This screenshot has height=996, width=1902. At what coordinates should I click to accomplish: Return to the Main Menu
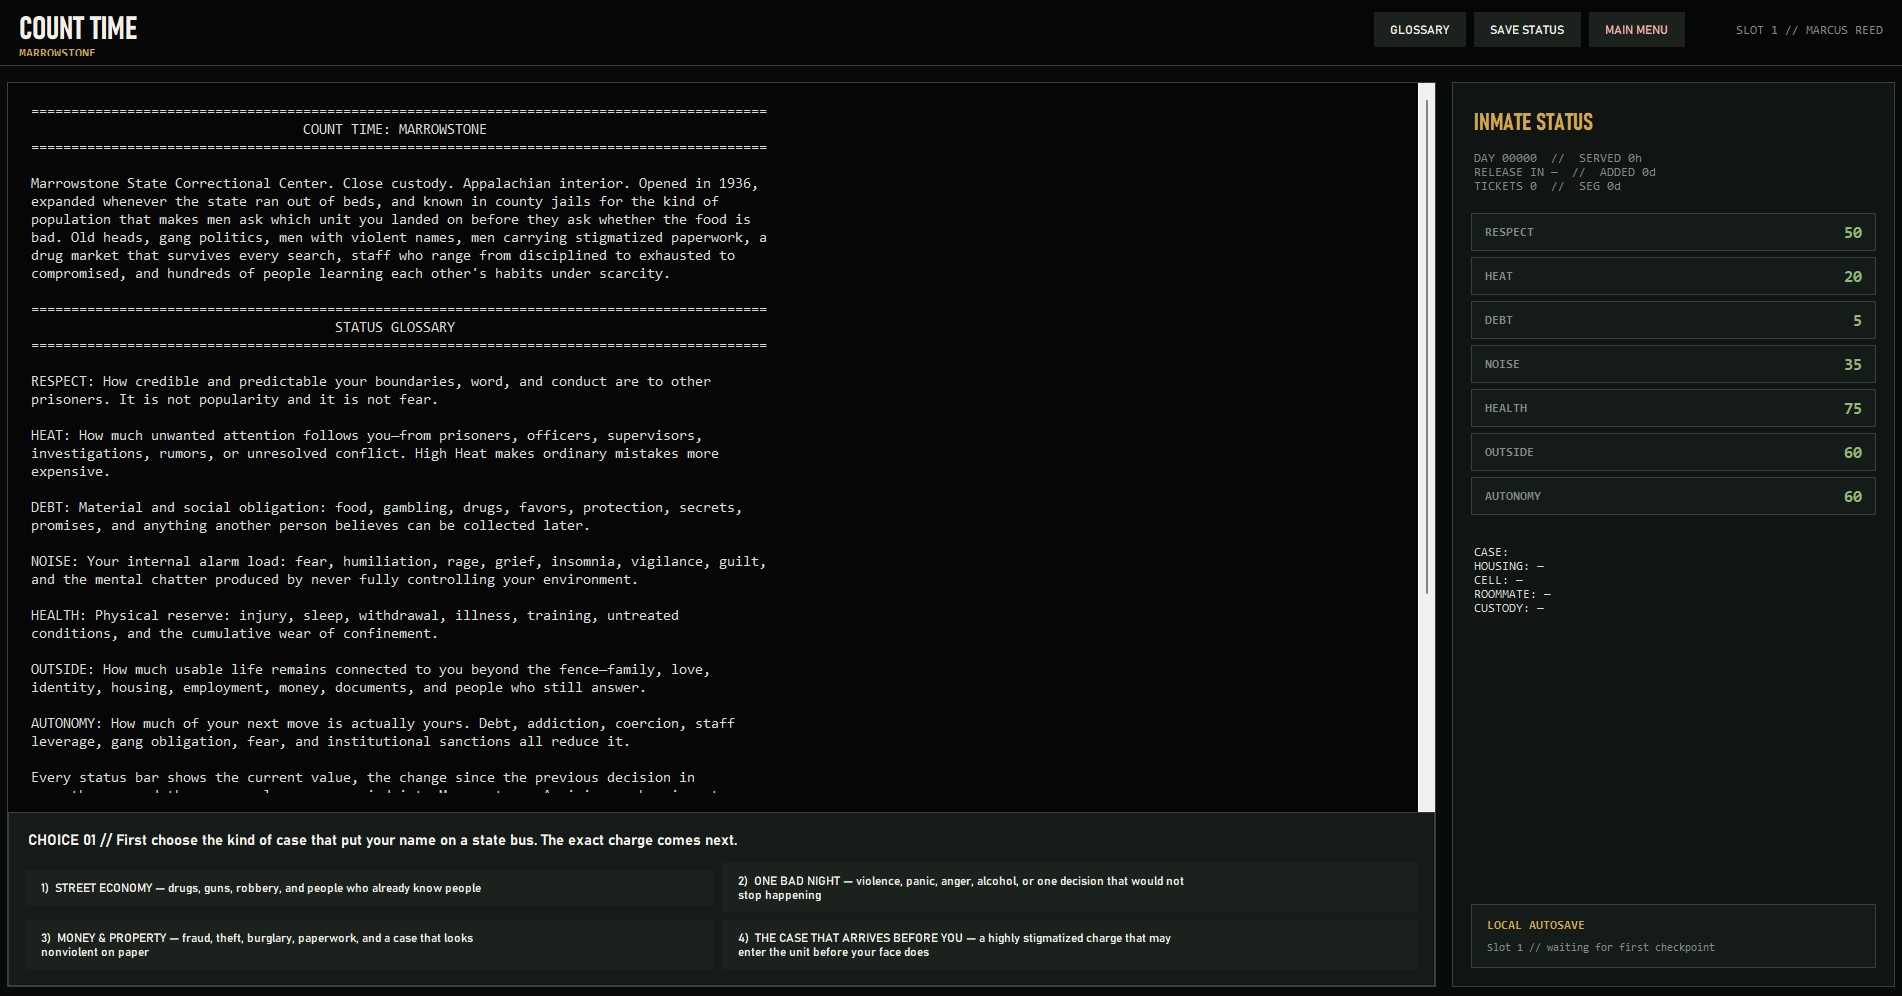pyautogui.click(x=1636, y=30)
